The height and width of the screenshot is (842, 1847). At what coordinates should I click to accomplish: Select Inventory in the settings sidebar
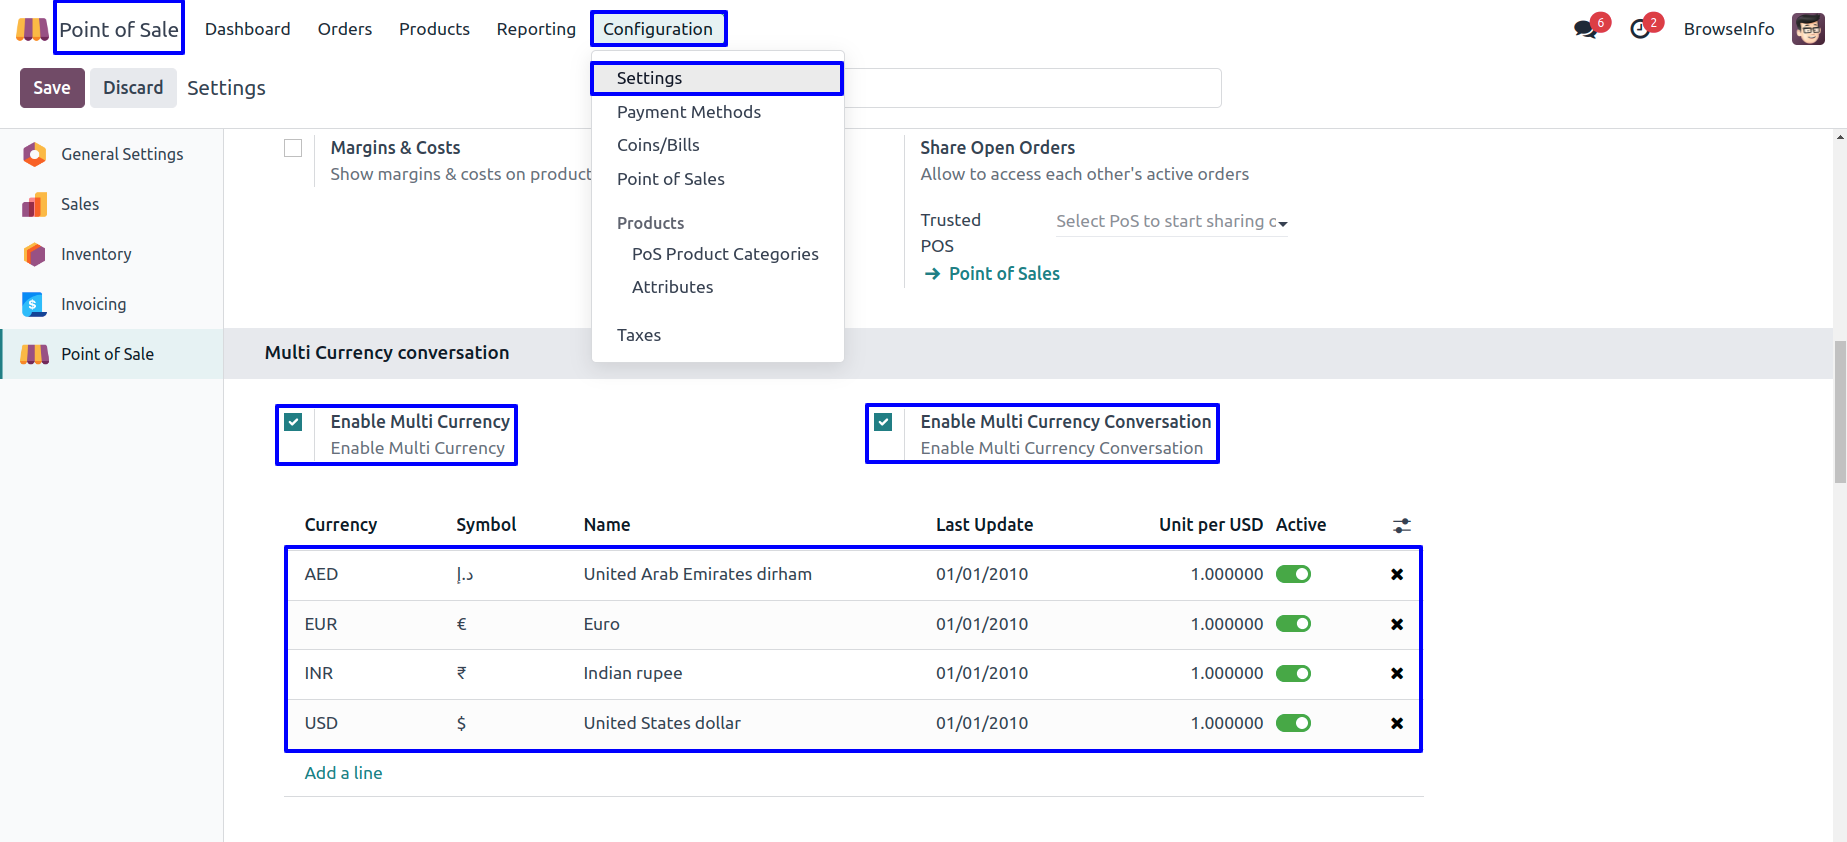[x=96, y=254]
